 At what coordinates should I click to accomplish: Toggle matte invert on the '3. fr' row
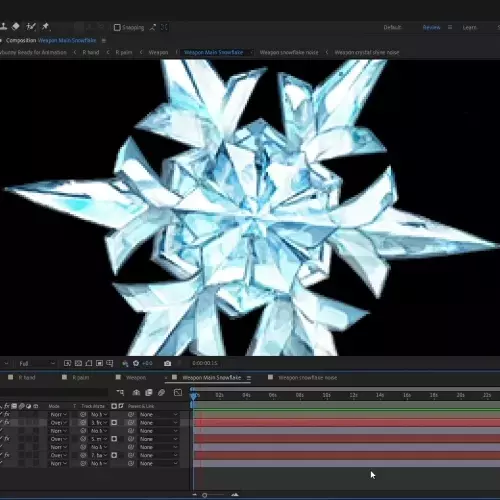click(114, 422)
